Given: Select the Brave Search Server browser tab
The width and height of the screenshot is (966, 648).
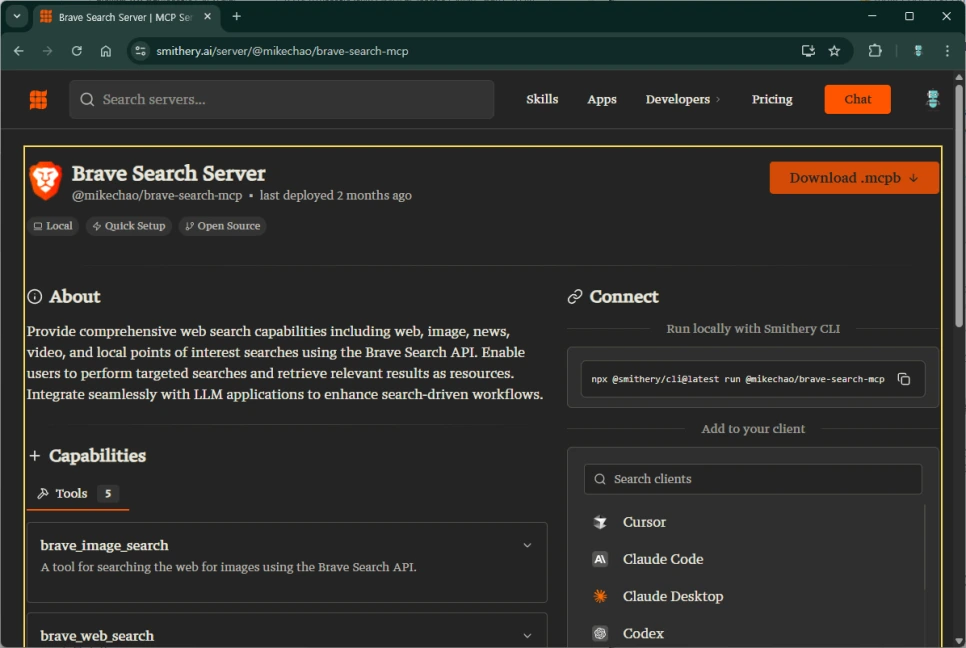Looking at the screenshot, I should pos(126,17).
